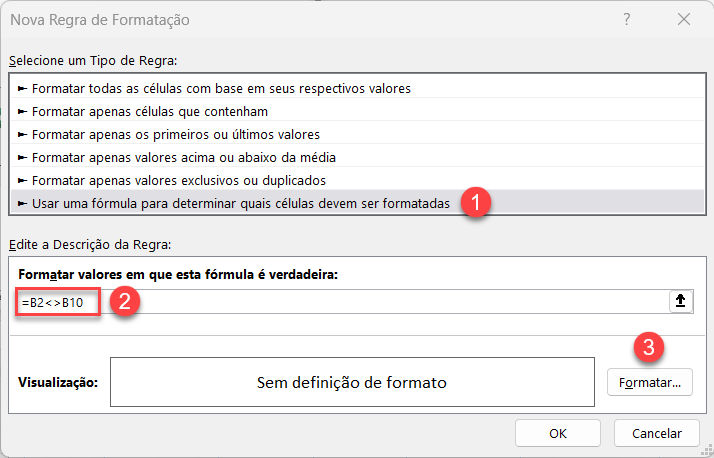Click the Cancelar button
This screenshot has height=458, width=714.
(657, 433)
